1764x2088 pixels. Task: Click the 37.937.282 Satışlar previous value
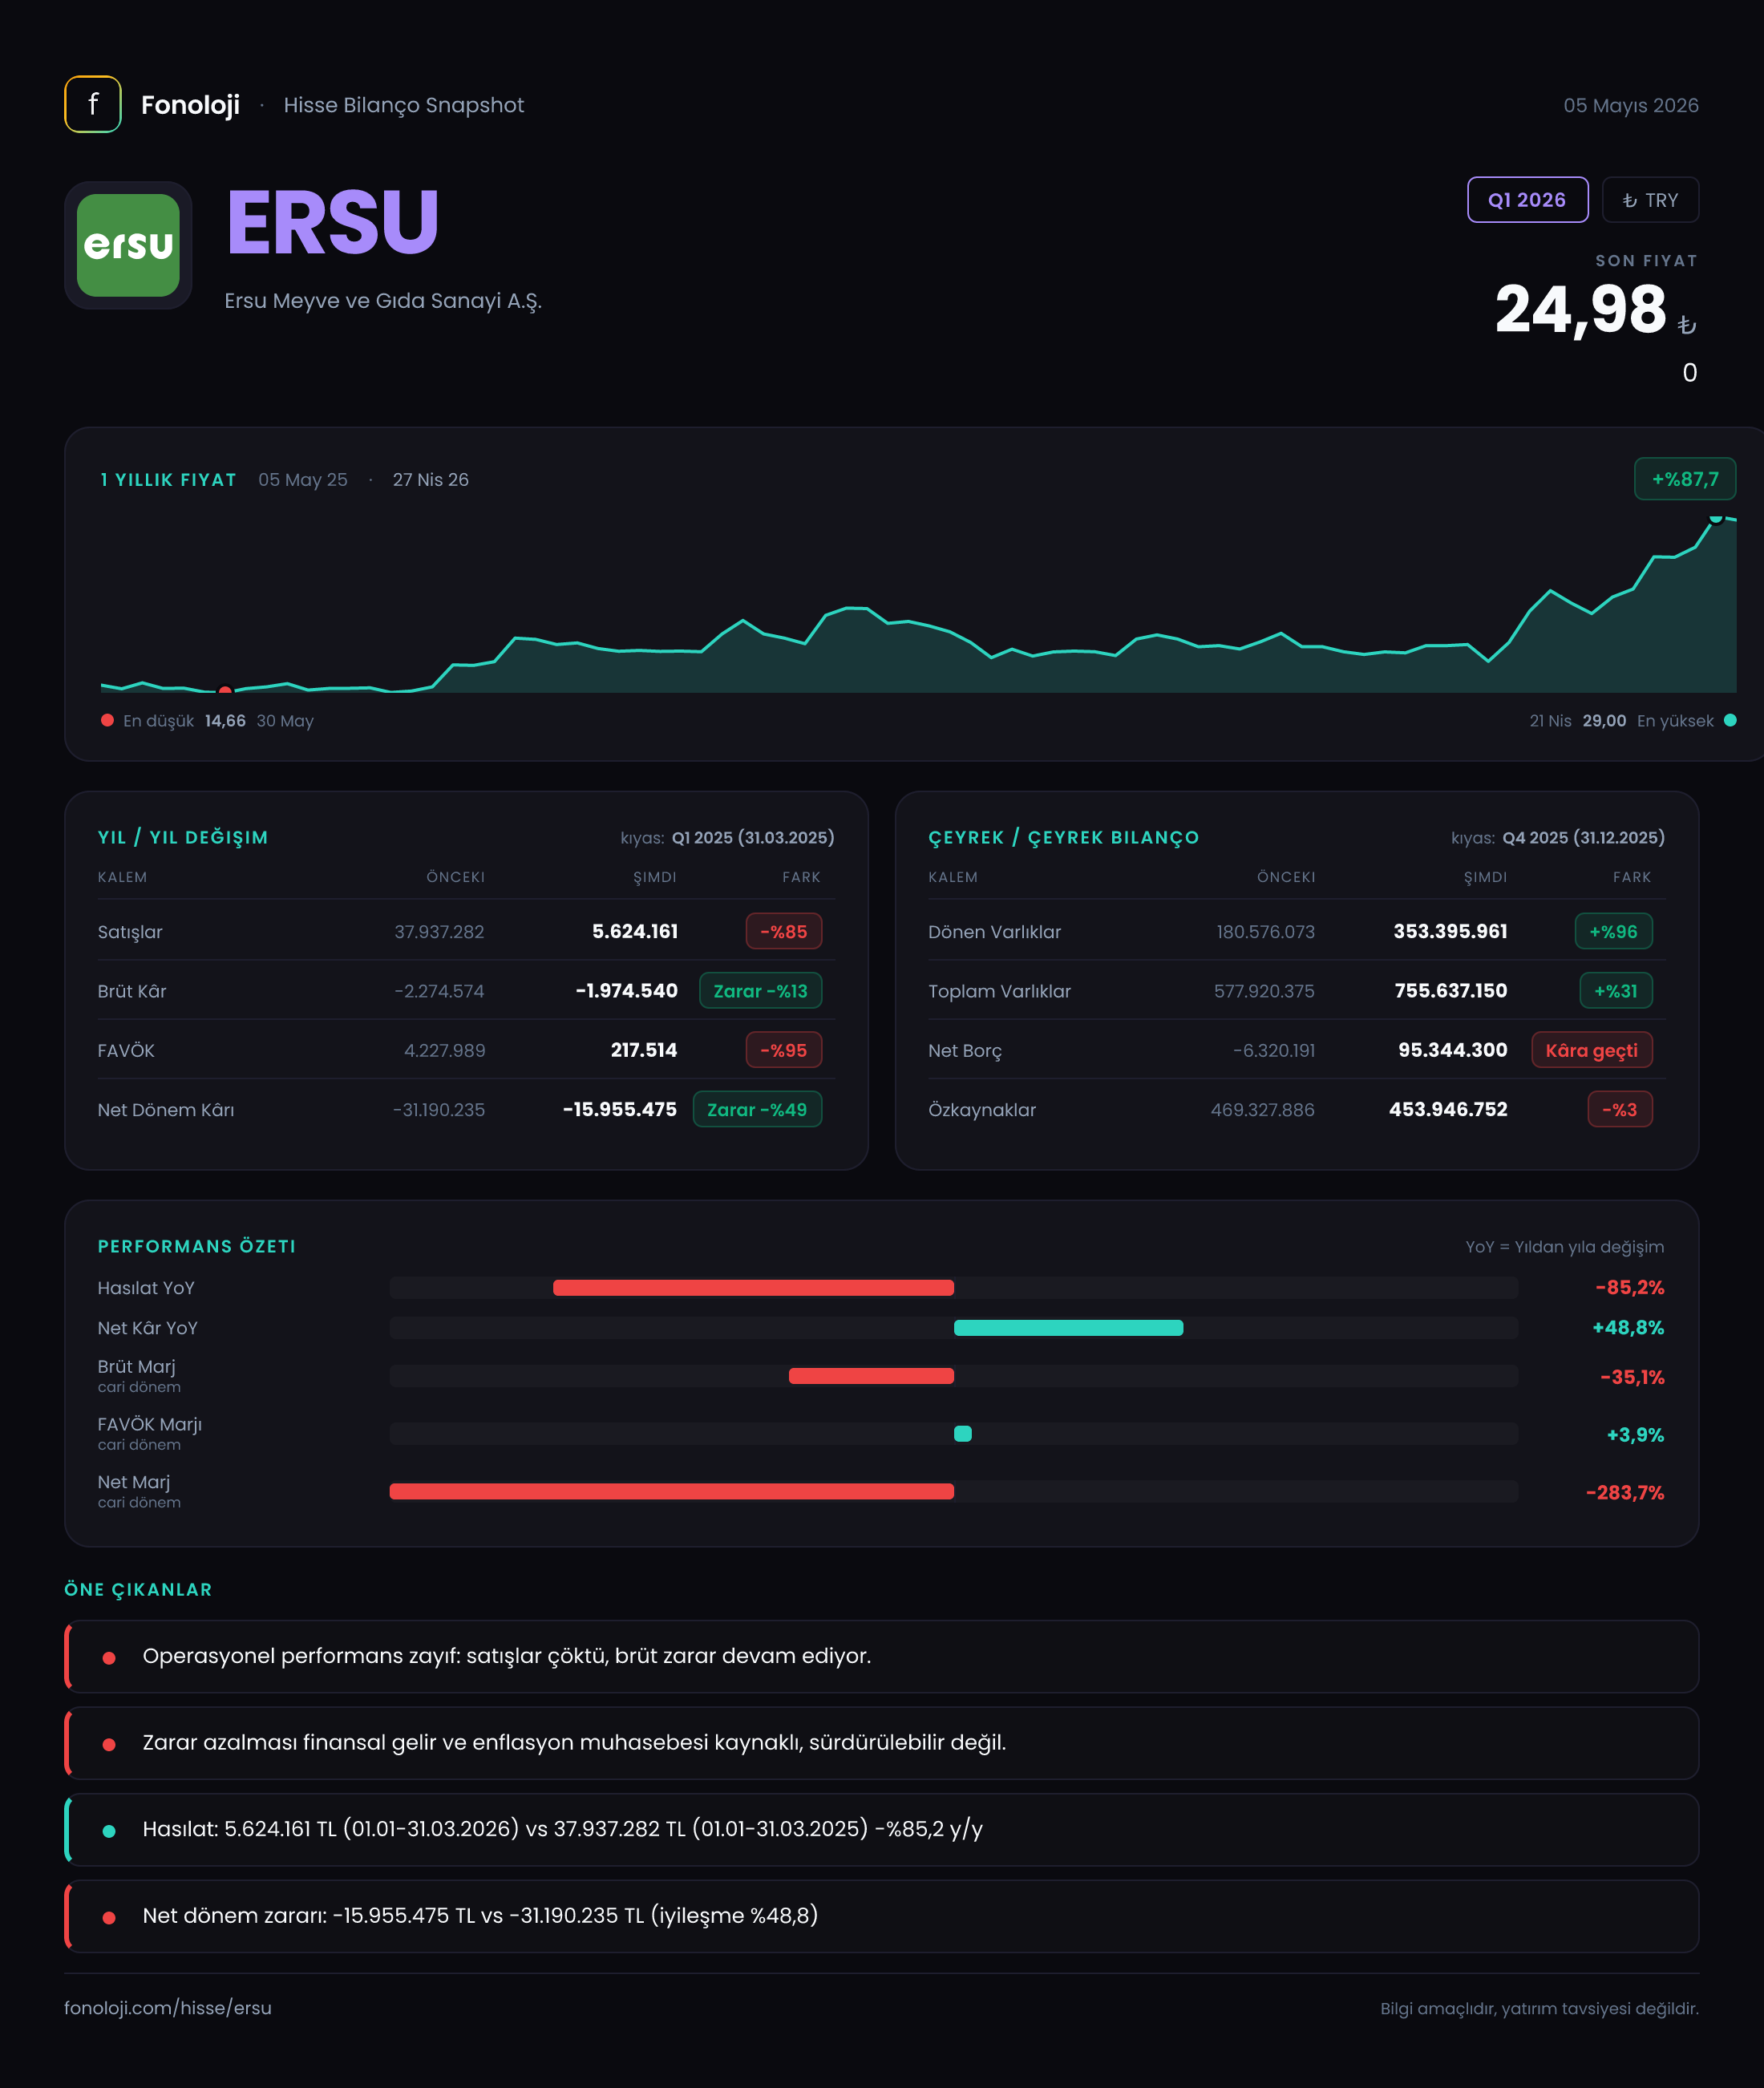coord(439,932)
